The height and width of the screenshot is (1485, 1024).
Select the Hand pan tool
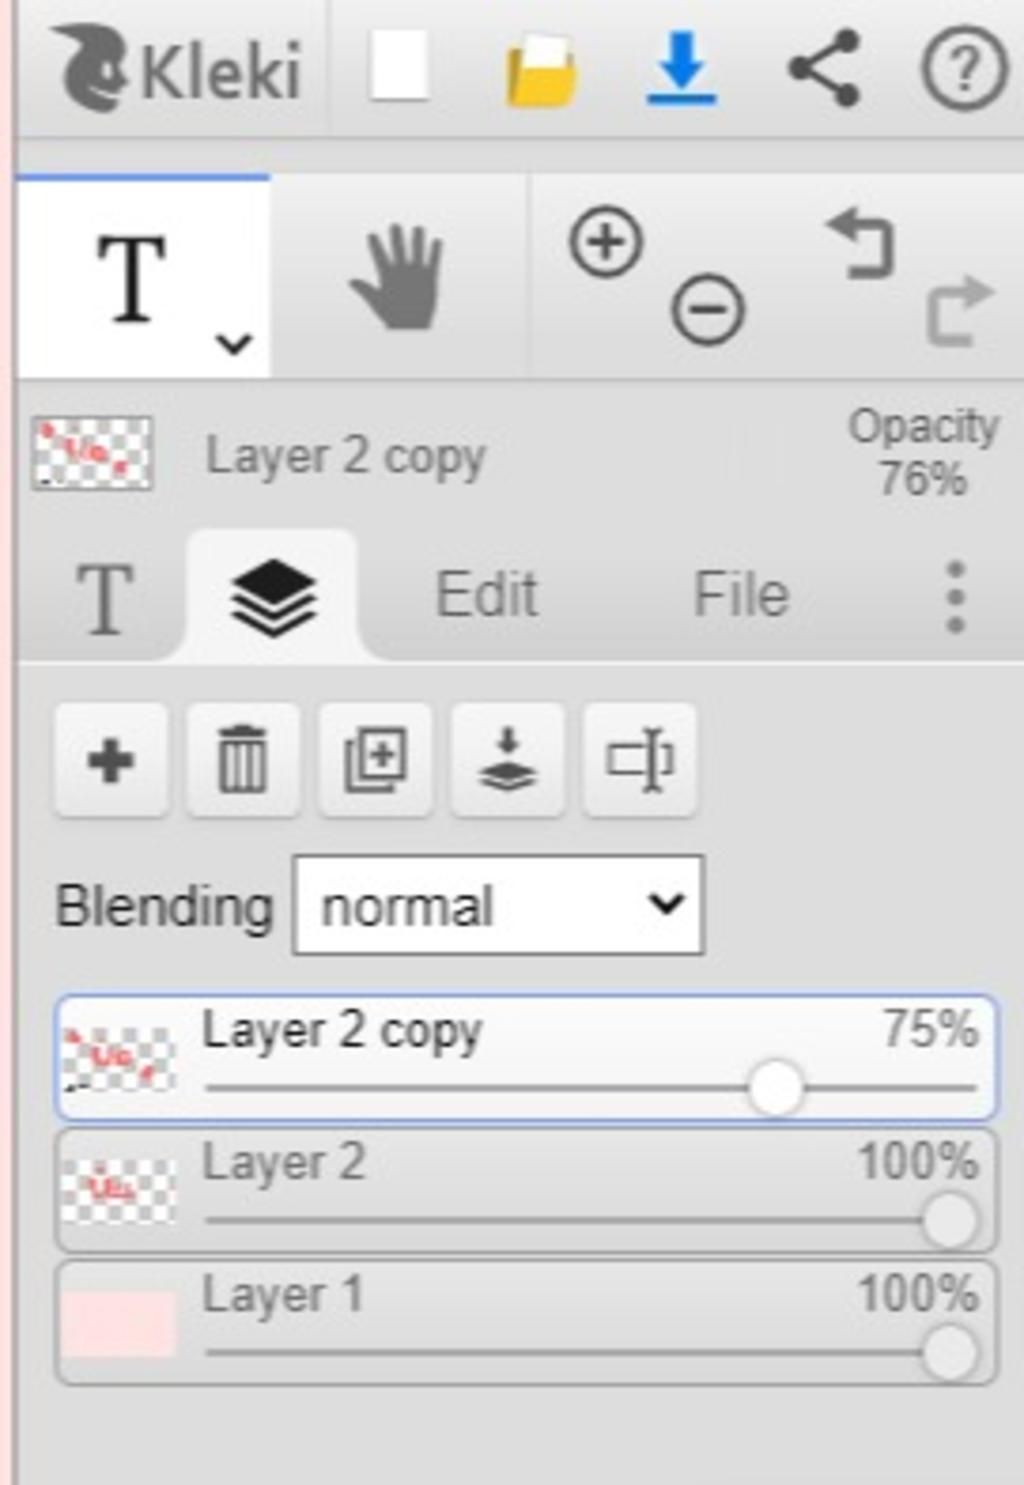(x=397, y=277)
